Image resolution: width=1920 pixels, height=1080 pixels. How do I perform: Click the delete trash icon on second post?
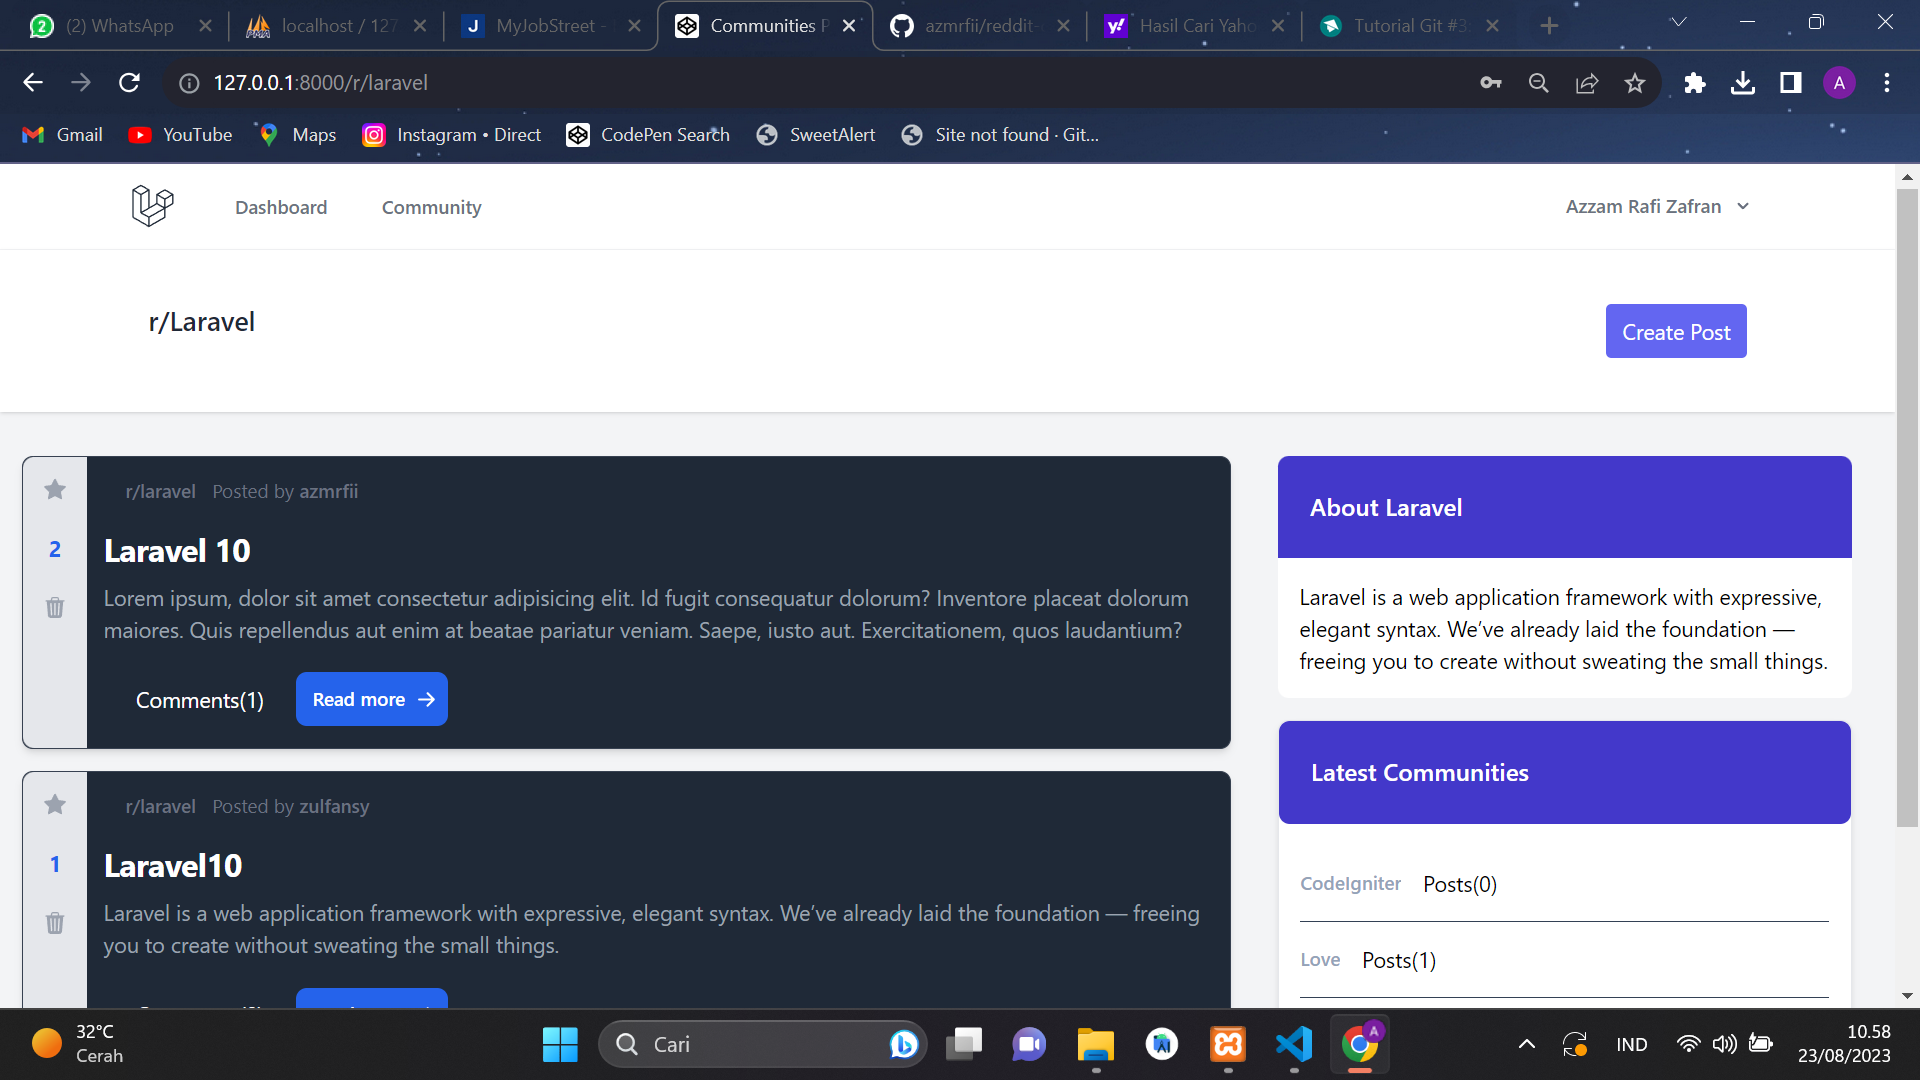point(54,923)
